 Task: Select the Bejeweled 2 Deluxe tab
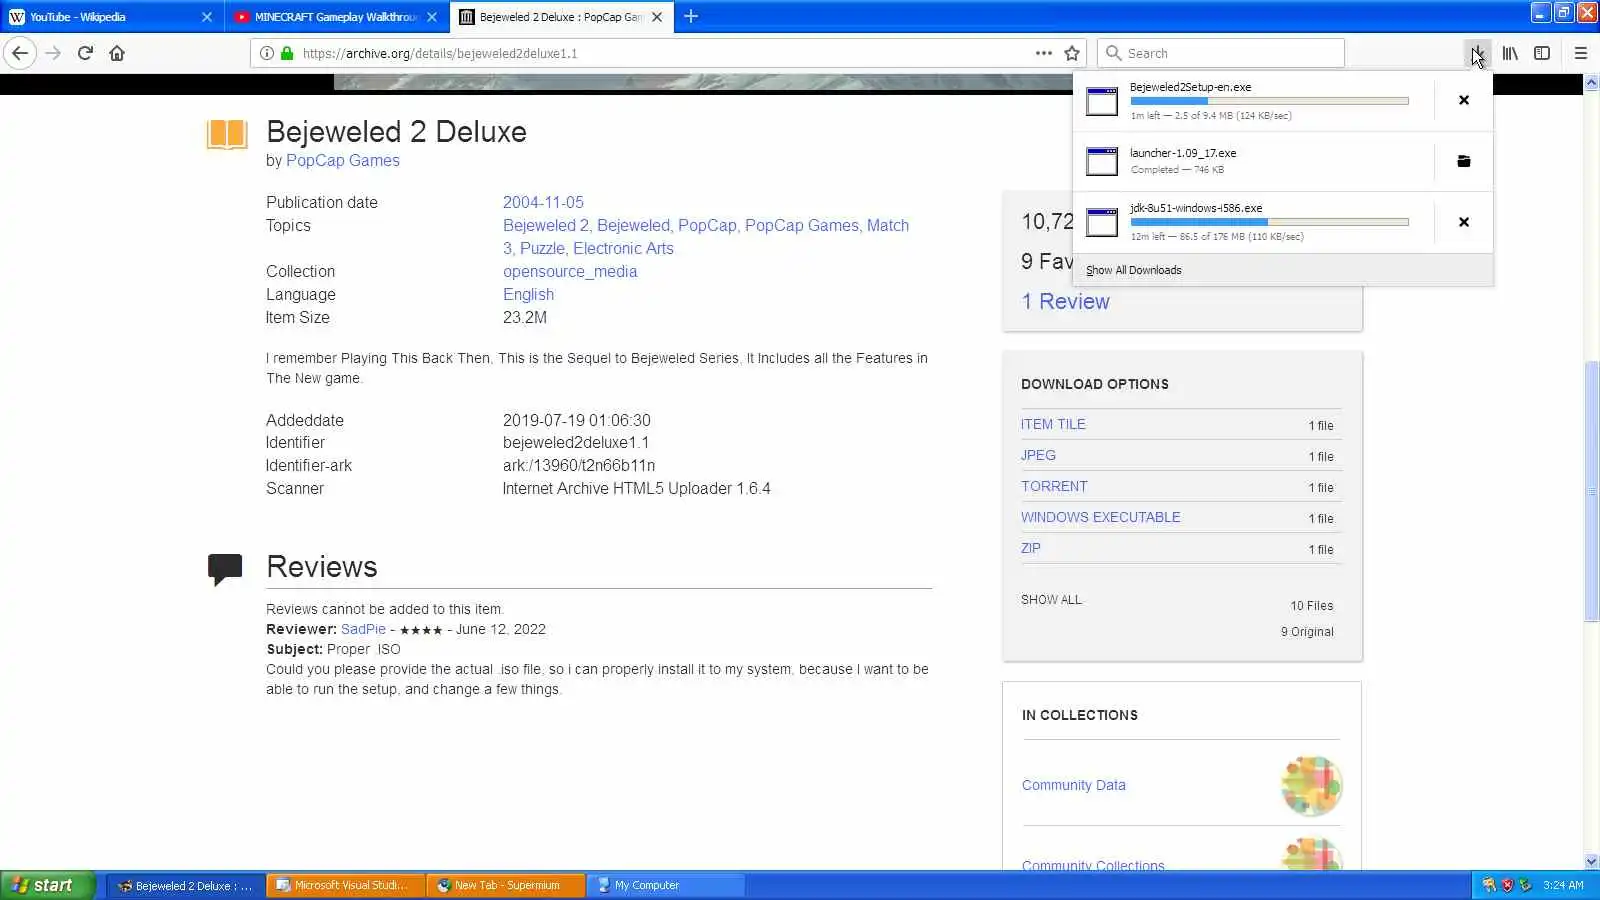point(561,17)
